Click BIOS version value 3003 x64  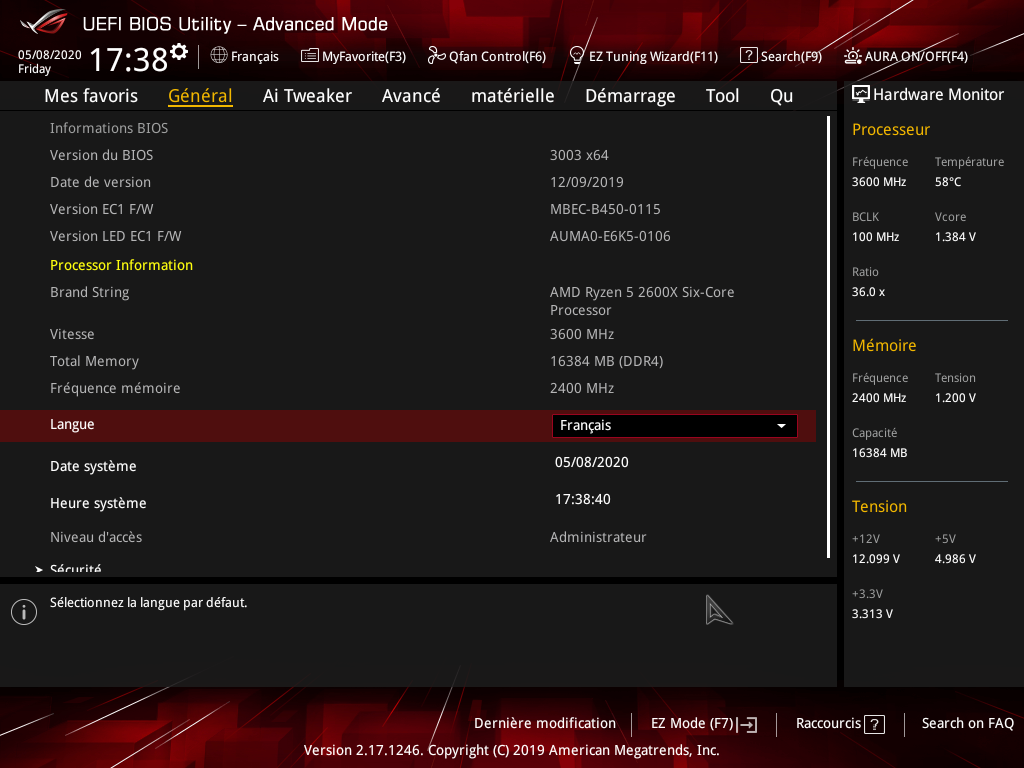pyautogui.click(x=579, y=155)
